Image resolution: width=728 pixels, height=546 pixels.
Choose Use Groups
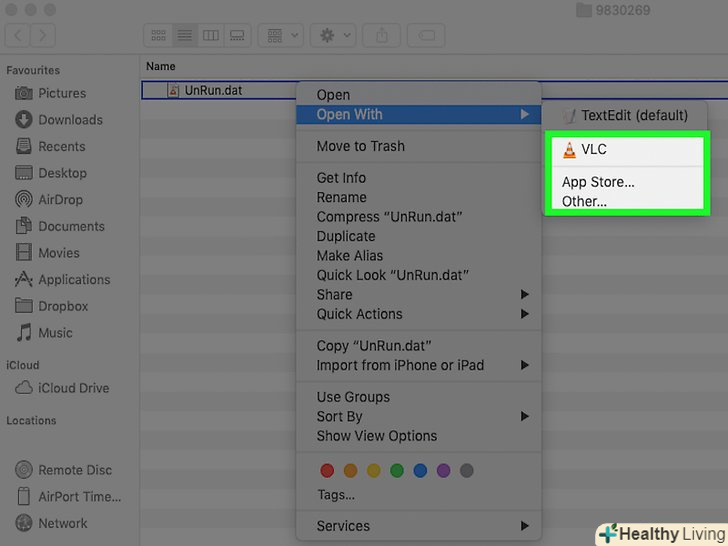419,397
